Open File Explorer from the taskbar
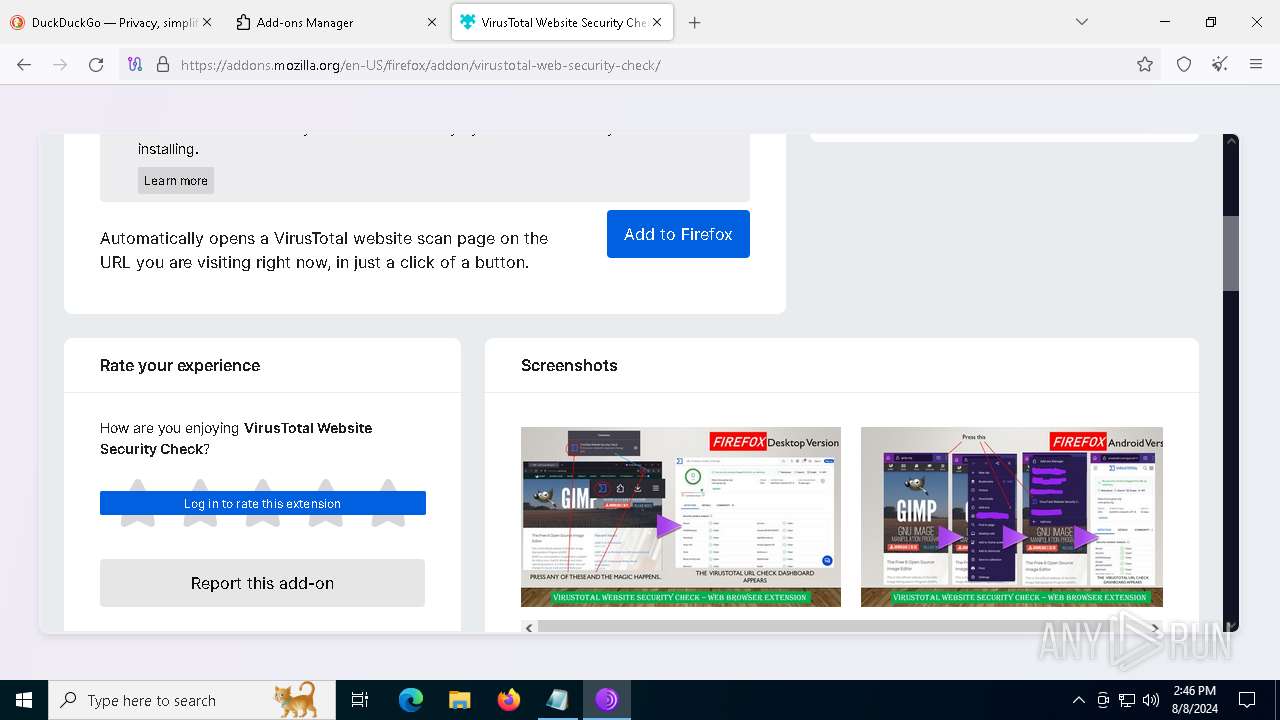The image size is (1280, 720). click(459, 700)
